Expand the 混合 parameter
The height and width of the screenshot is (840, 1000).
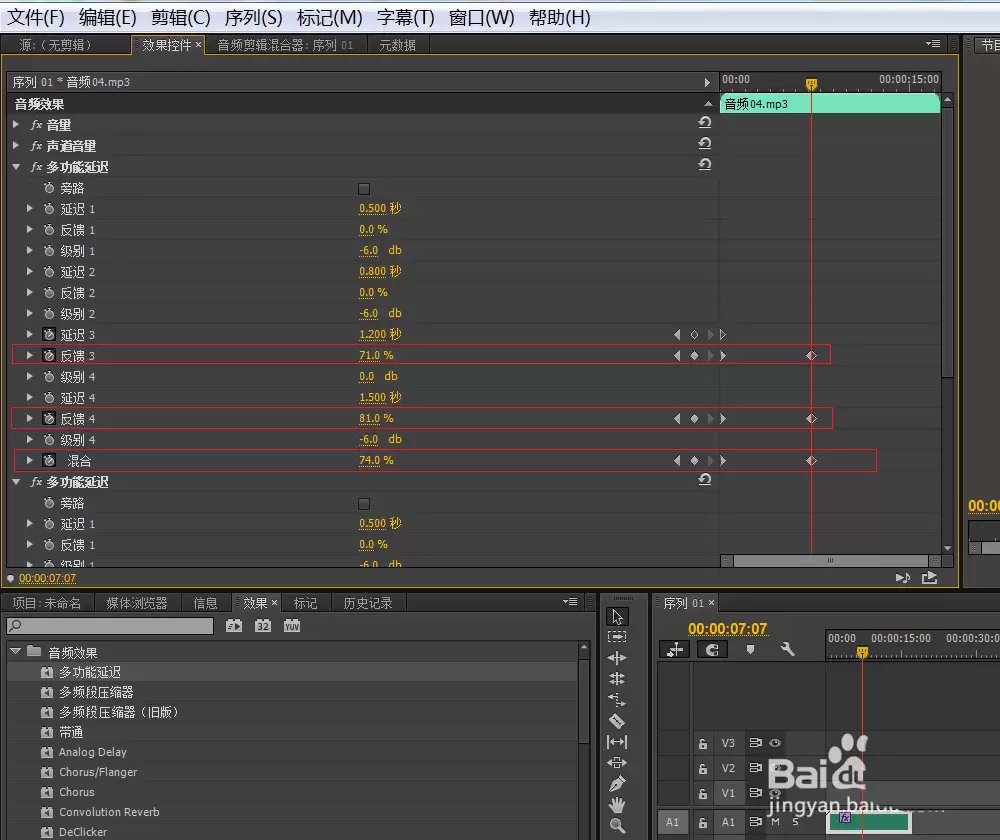tap(29, 460)
